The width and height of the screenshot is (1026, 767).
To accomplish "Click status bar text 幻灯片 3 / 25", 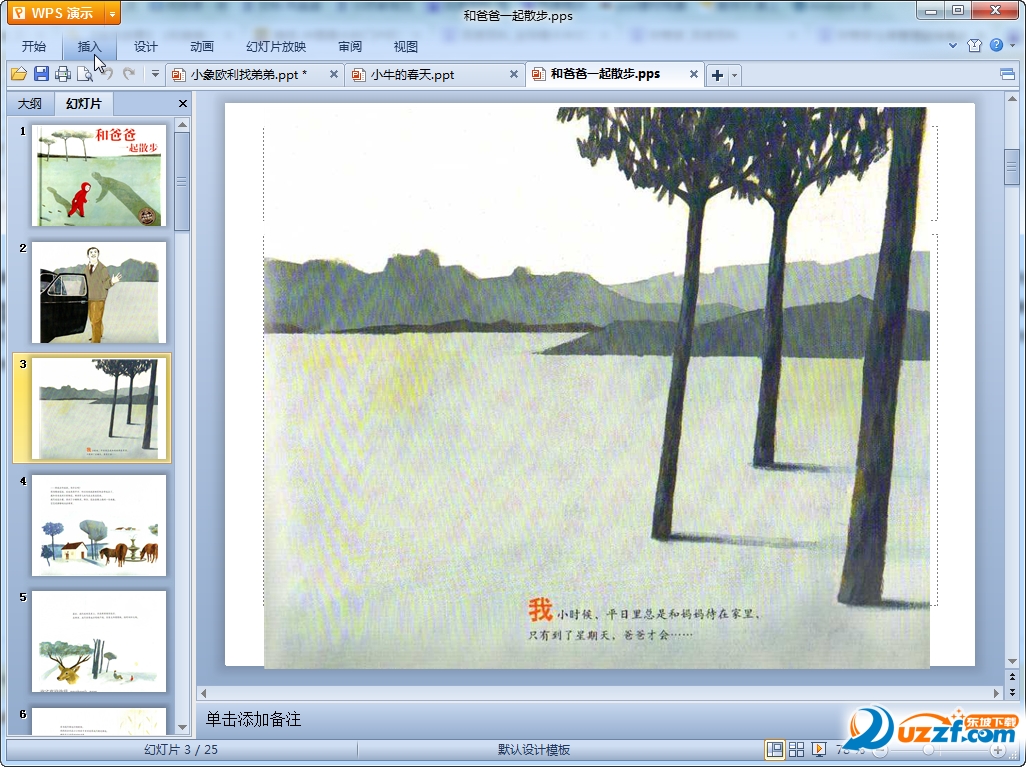I will point(181,749).
